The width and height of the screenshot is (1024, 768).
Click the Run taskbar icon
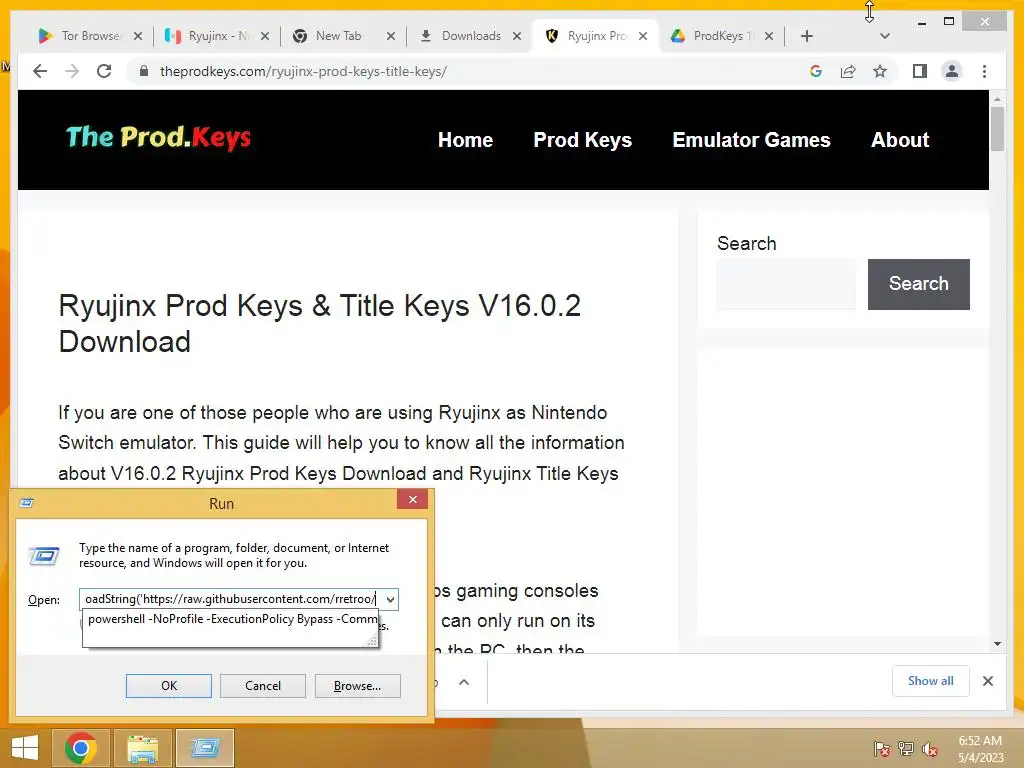[x=204, y=748]
